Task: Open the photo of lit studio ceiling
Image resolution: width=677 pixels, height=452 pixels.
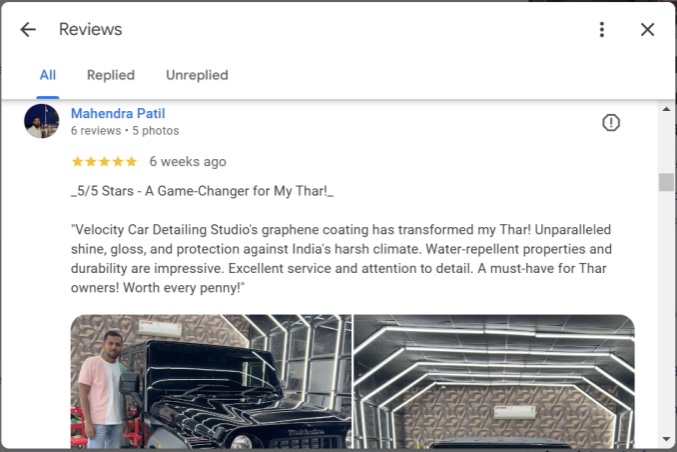Action: tap(494, 381)
